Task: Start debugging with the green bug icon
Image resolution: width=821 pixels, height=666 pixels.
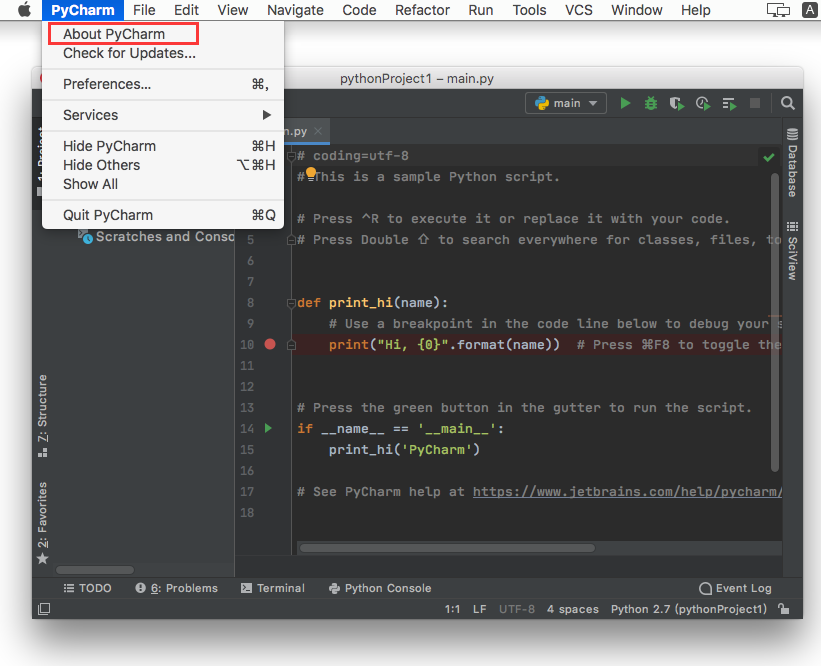Action: (651, 103)
